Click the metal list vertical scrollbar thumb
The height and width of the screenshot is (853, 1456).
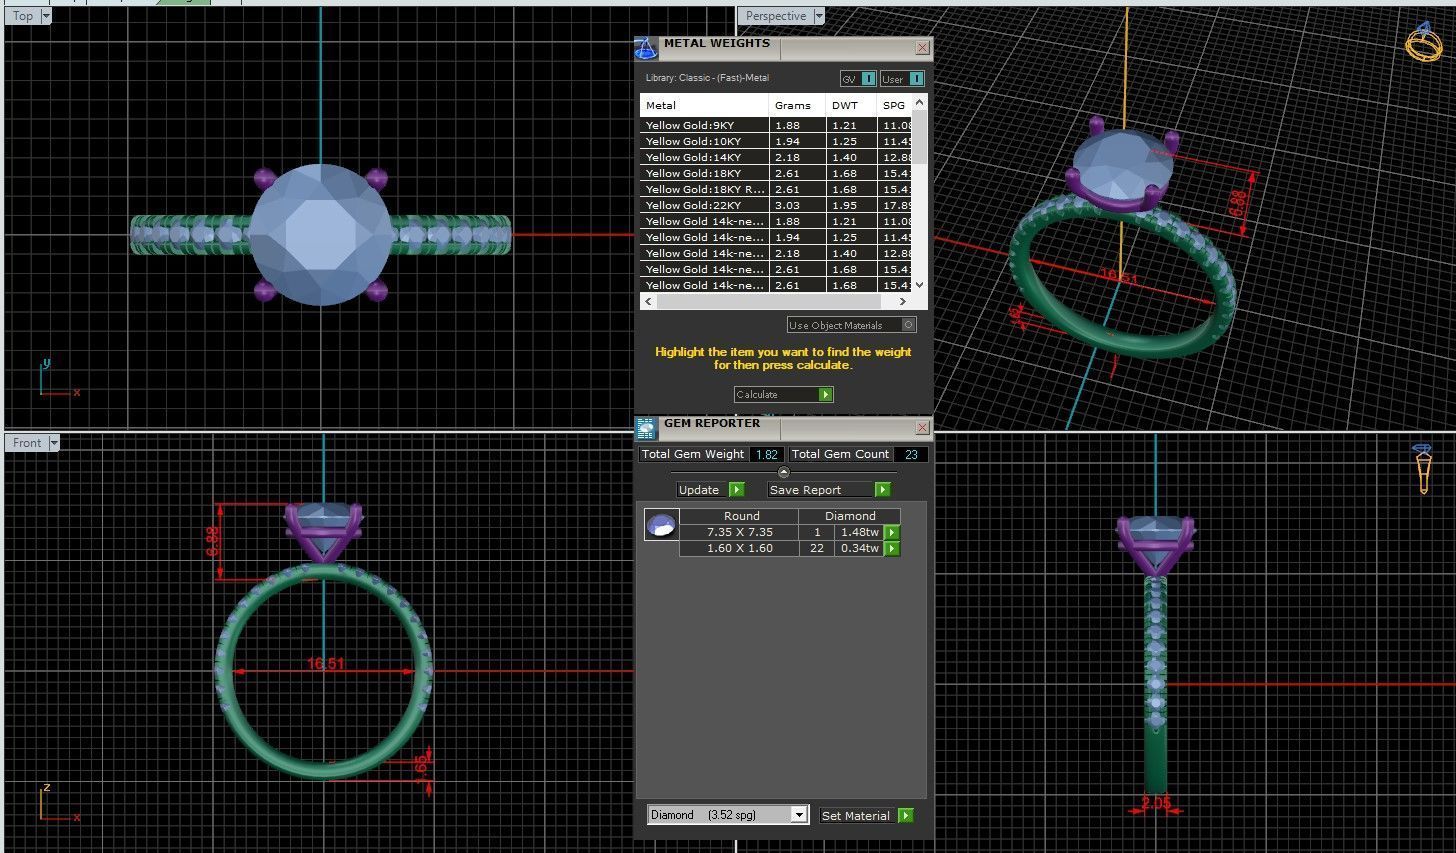[x=920, y=136]
